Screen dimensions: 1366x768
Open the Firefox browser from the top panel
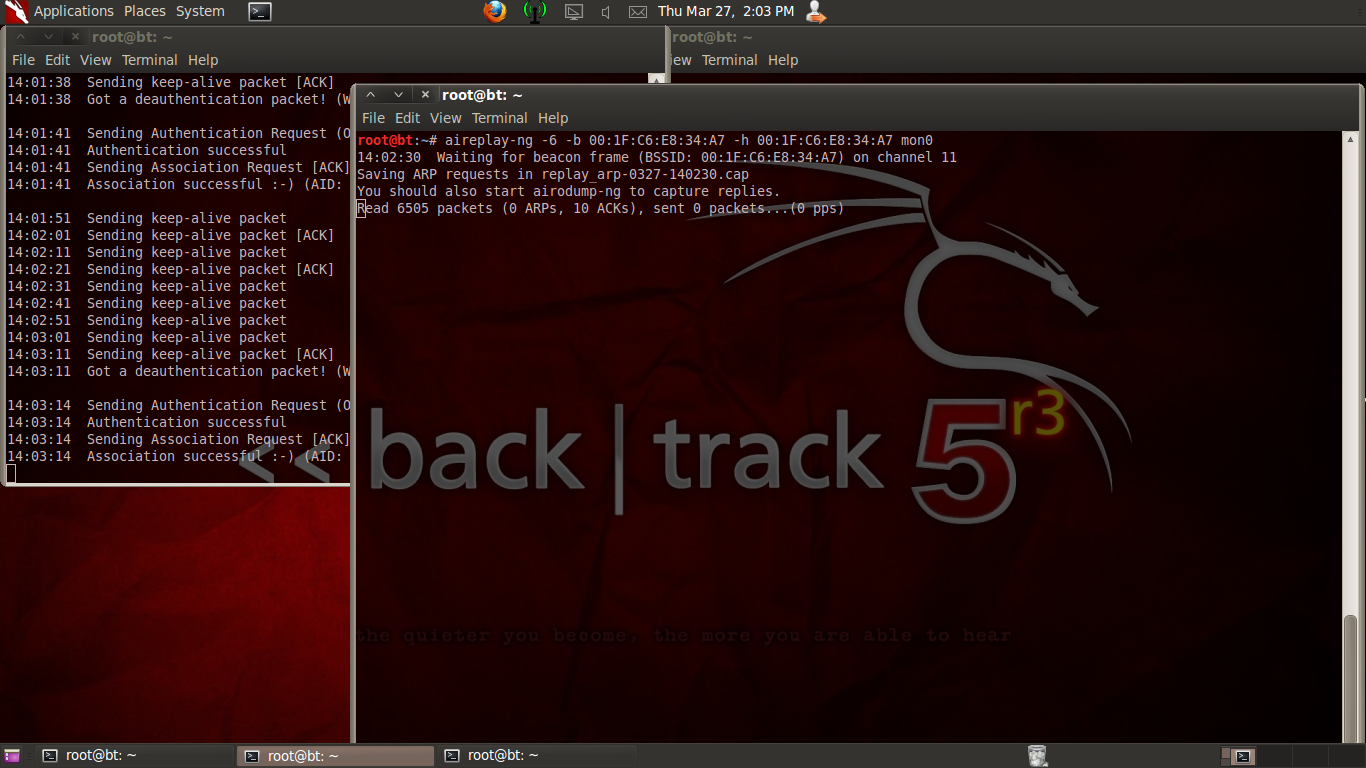coord(495,12)
